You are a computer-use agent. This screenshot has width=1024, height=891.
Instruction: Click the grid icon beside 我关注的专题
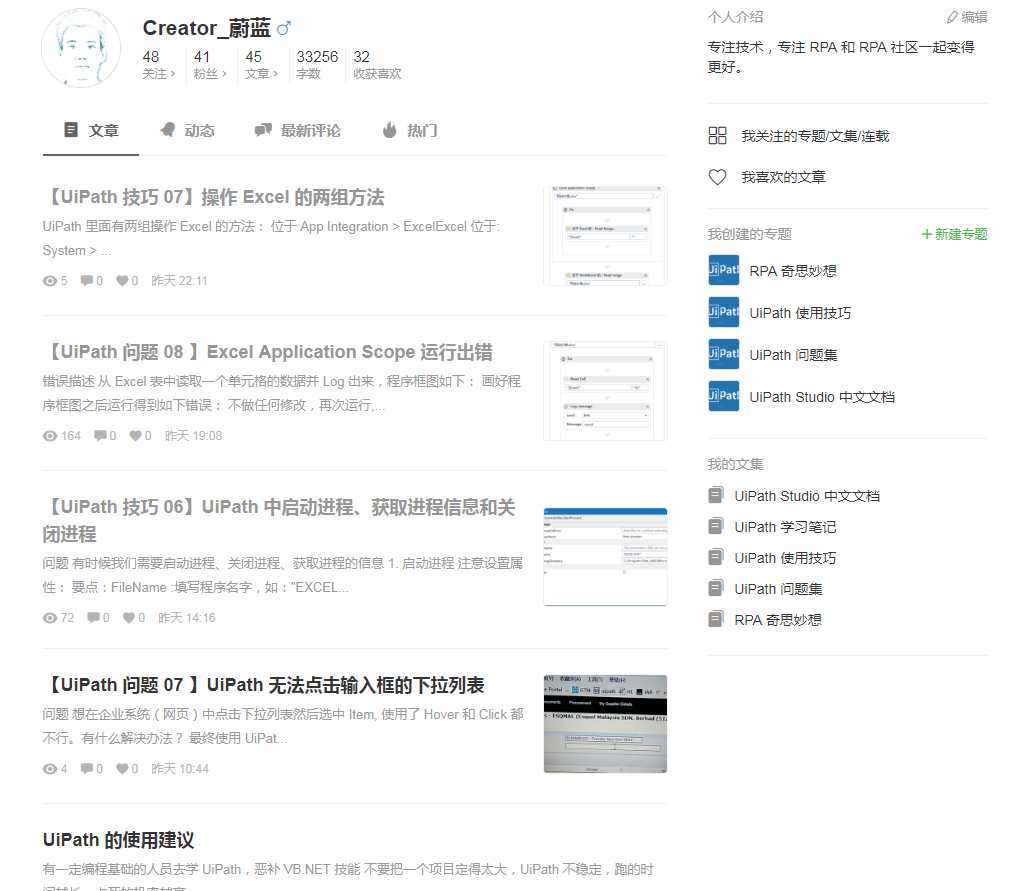pyautogui.click(x=717, y=135)
